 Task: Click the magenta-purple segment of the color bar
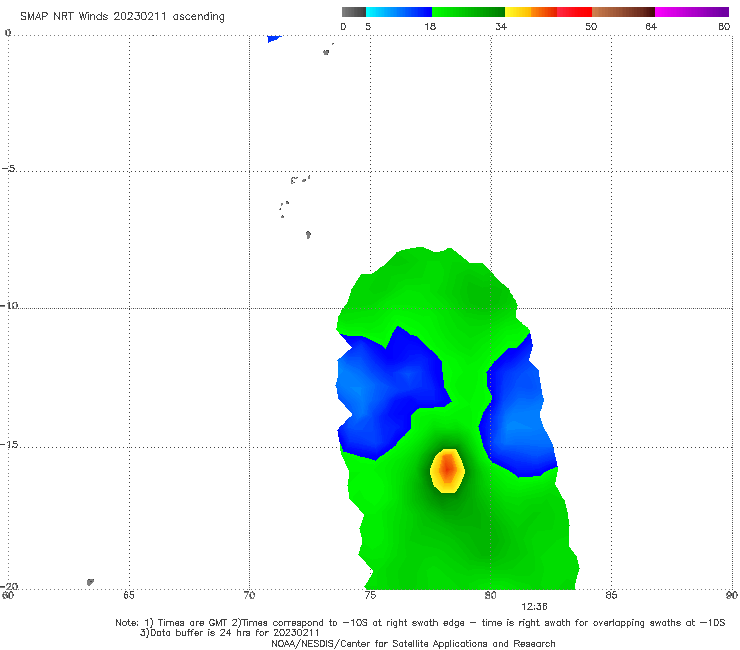692,12
